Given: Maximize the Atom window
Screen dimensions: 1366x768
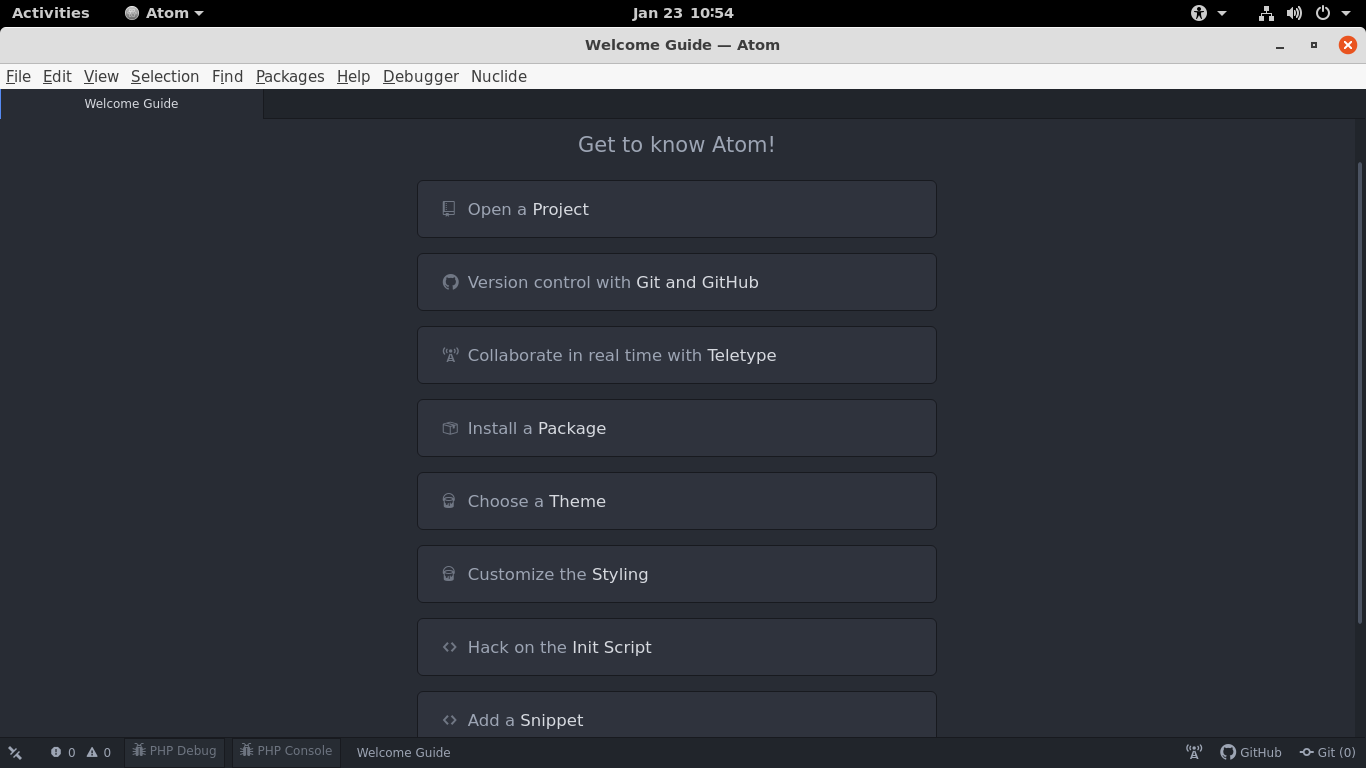Looking at the screenshot, I should click(x=1314, y=45).
